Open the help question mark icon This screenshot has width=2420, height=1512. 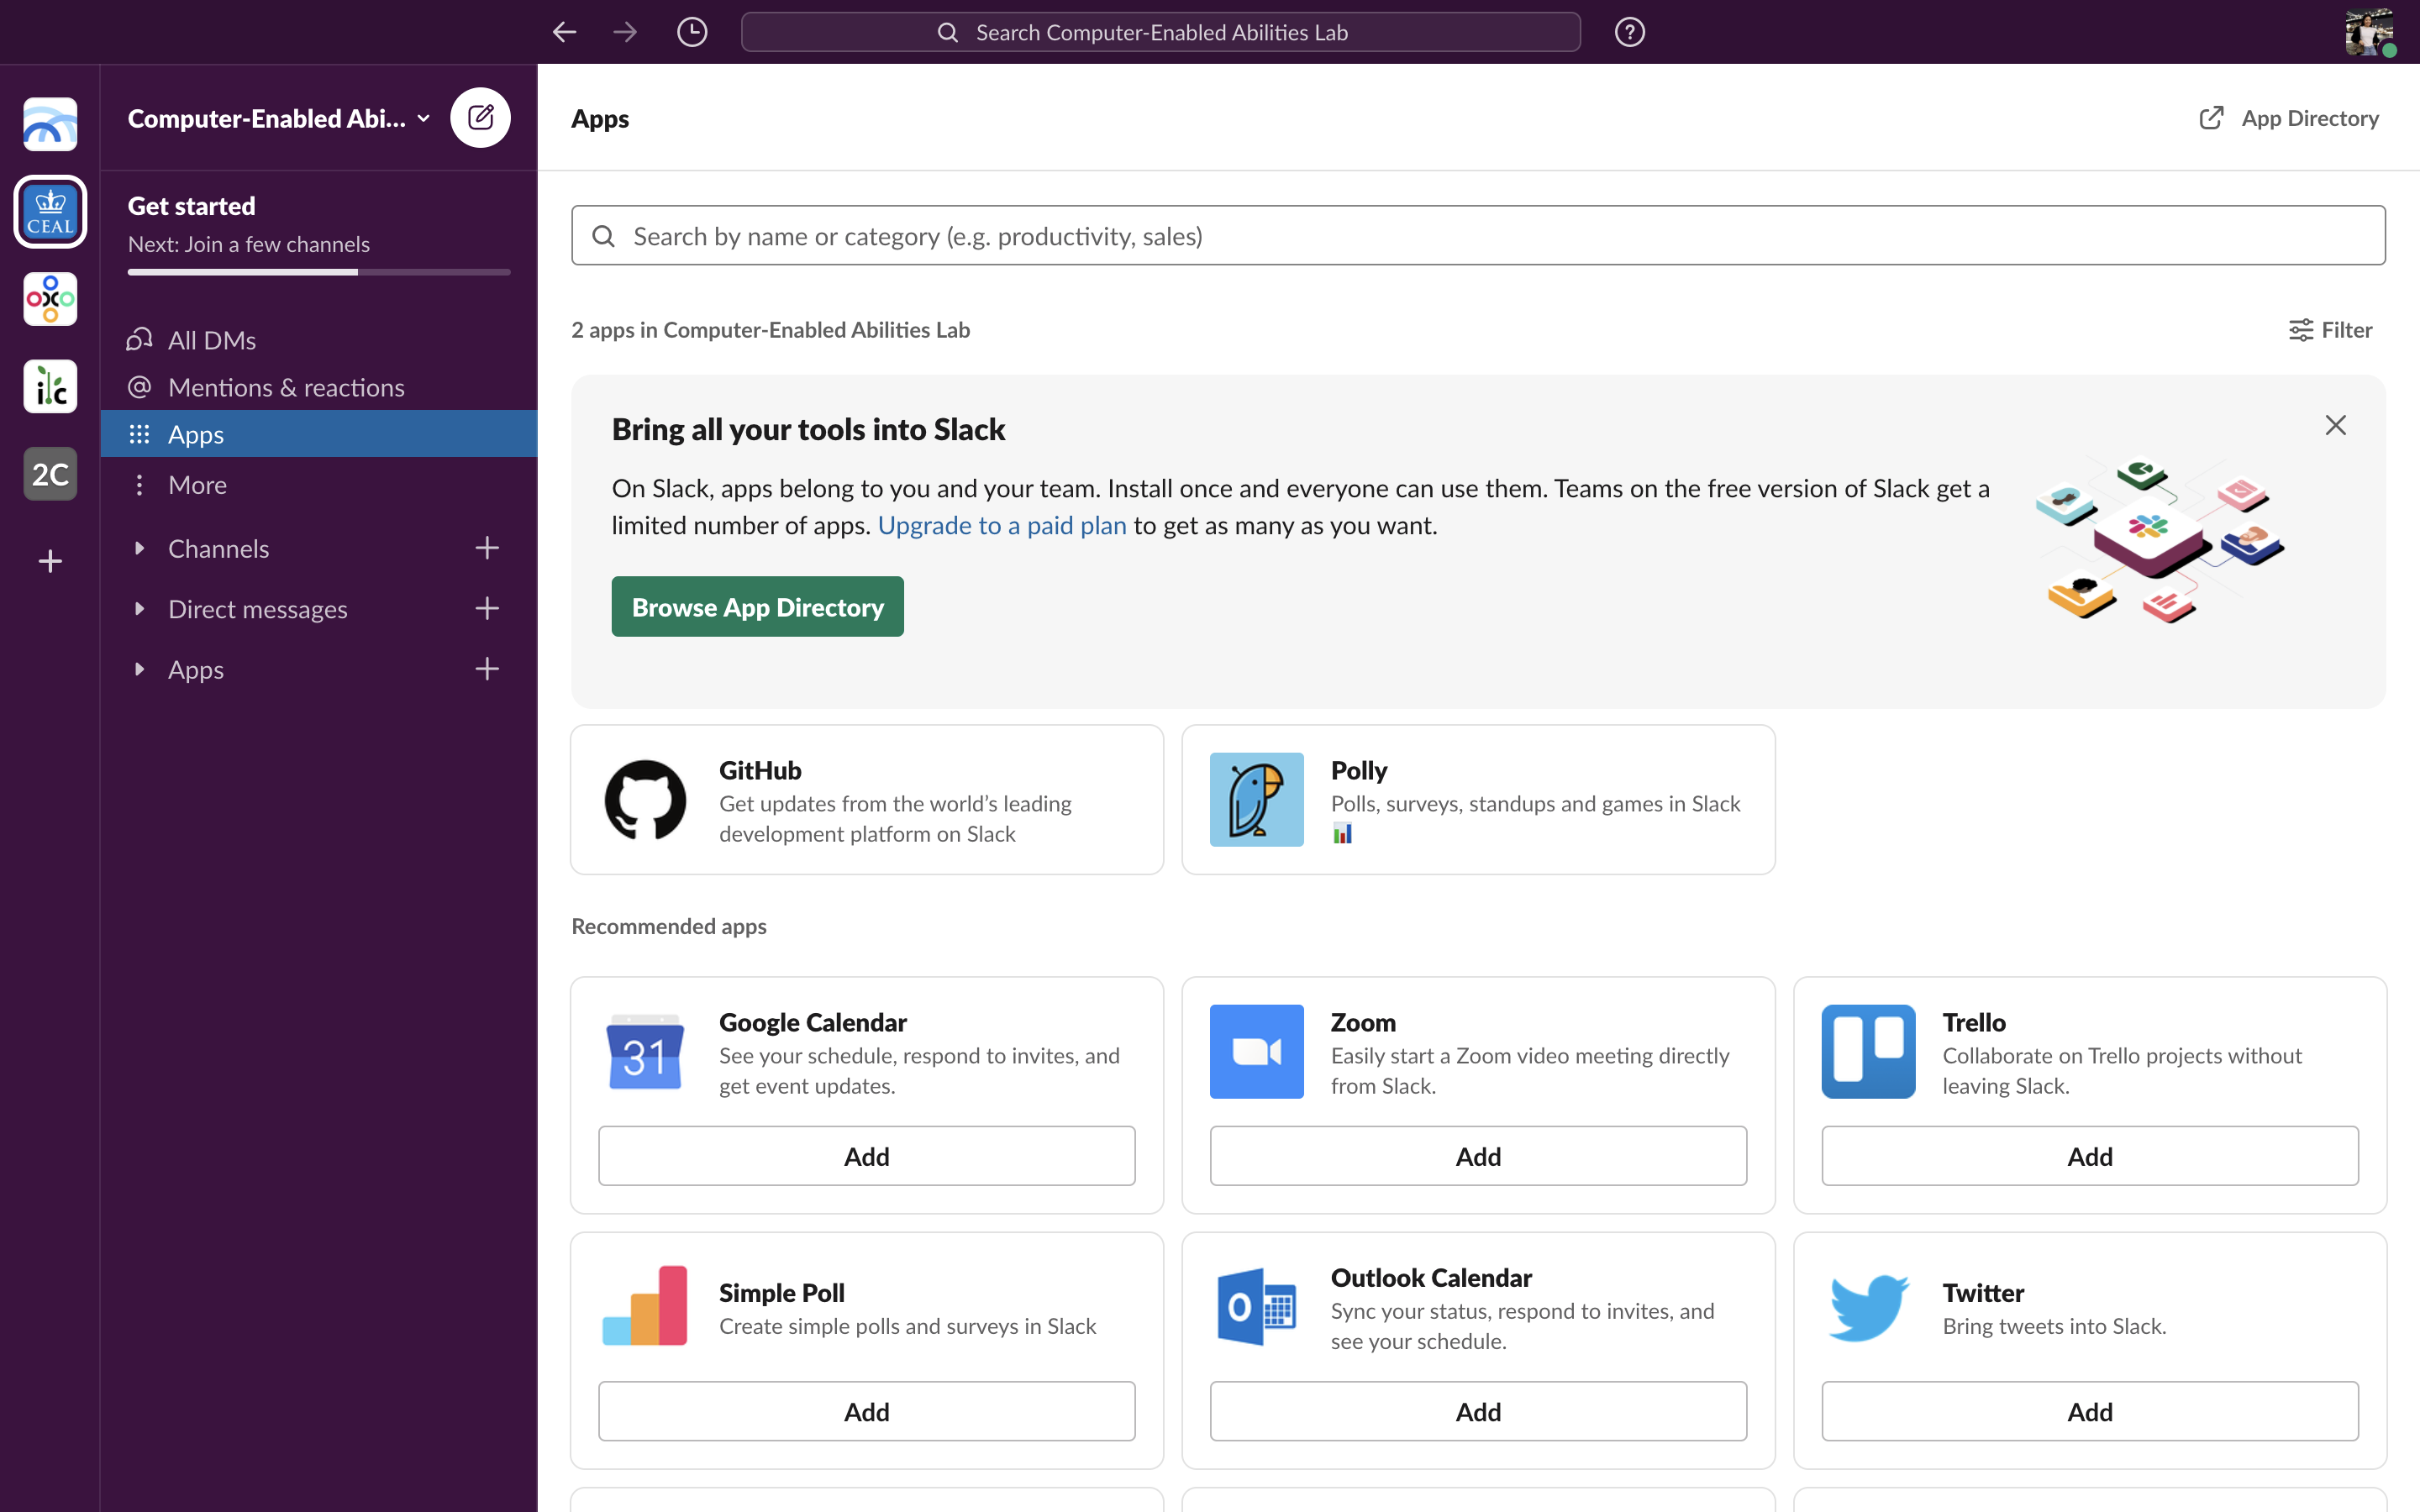coord(1629,32)
